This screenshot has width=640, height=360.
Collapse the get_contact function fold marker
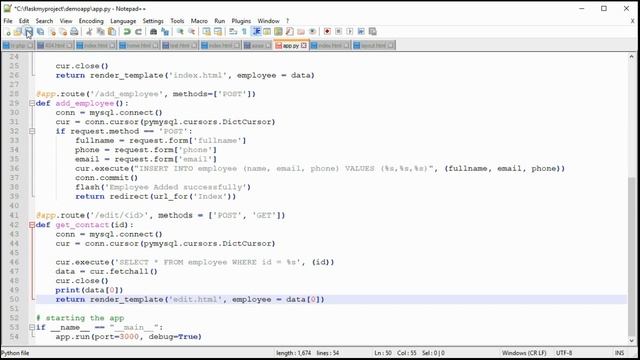click(32, 225)
